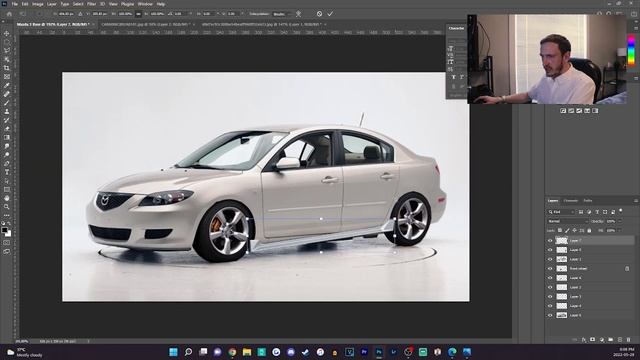Select the Rectangular Marquee tool

7,42
